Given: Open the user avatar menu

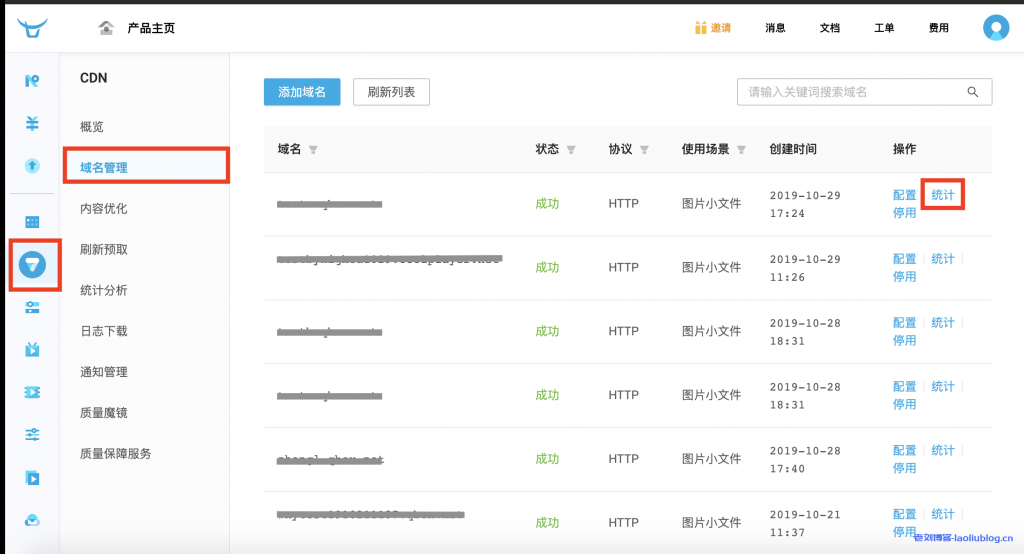Looking at the screenshot, I should tap(995, 28).
